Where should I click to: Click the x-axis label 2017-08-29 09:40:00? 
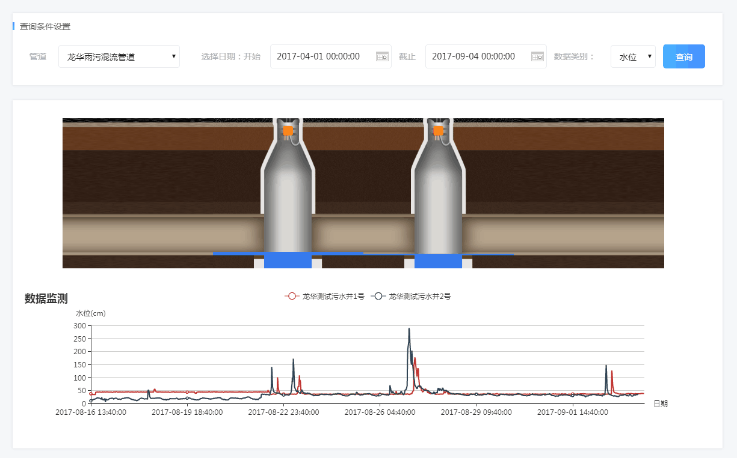pos(476,412)
